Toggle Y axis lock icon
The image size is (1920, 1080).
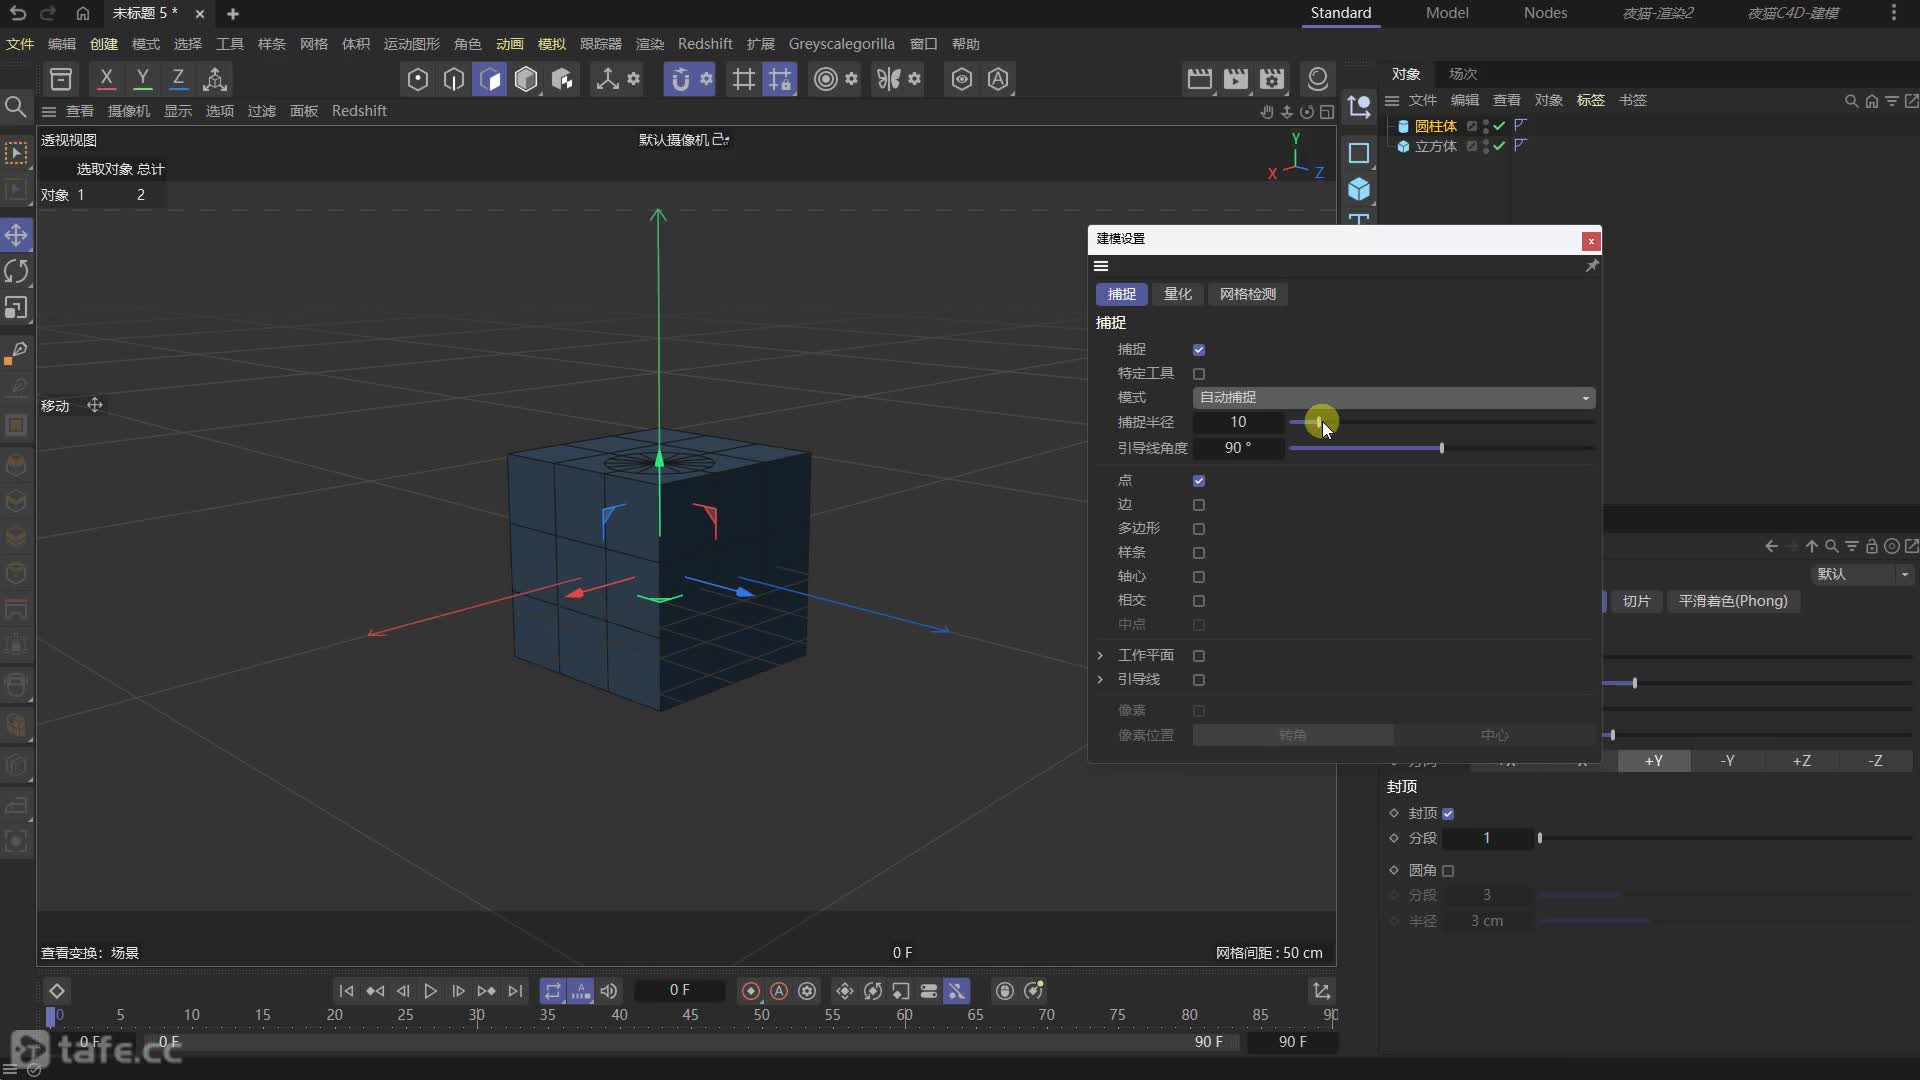click(x=142, y=78)
